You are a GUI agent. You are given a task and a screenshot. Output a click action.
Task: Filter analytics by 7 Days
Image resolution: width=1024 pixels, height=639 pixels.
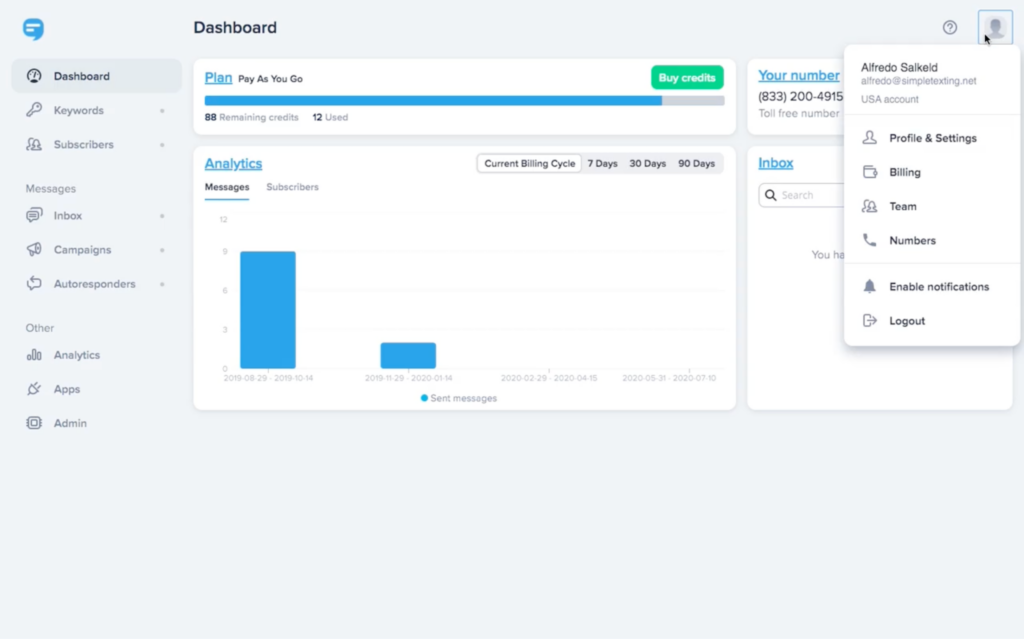603,162
